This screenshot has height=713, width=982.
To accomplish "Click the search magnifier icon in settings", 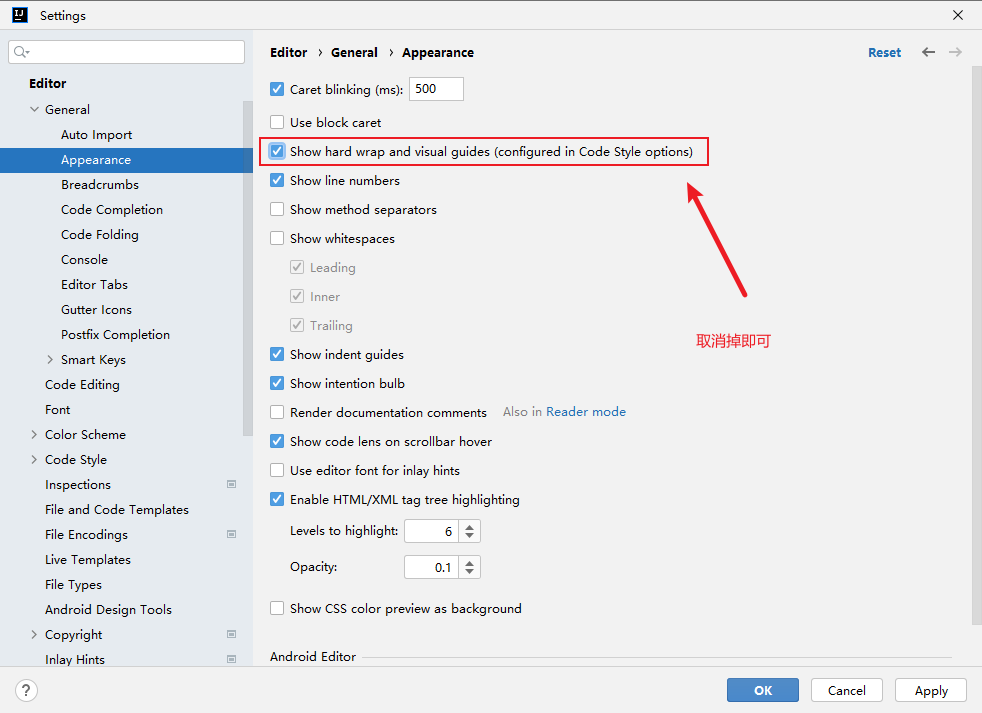I will coord(22,52).
